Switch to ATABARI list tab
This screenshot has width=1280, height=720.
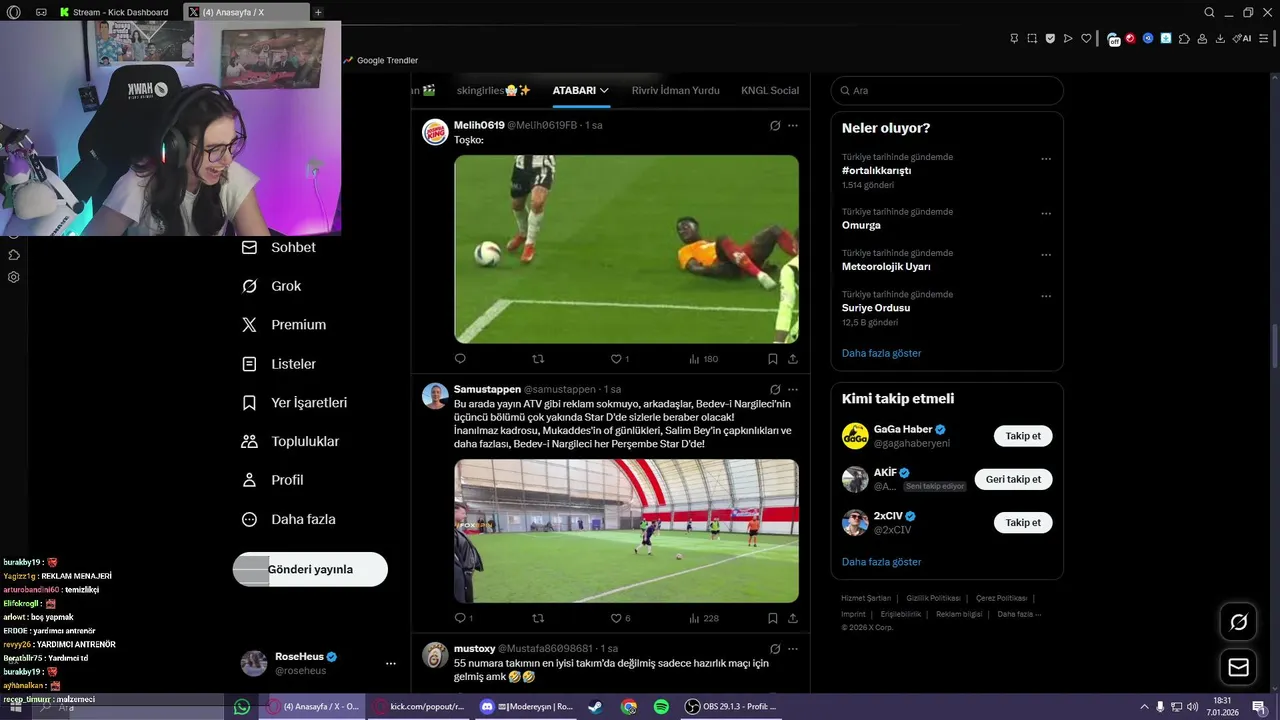[574, 90]
